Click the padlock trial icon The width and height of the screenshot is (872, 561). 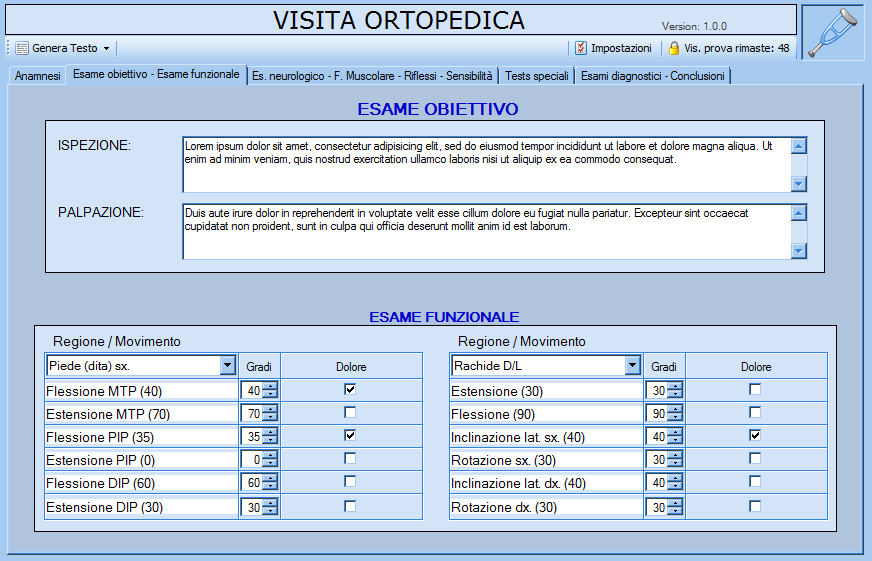(x=674, y=48)
